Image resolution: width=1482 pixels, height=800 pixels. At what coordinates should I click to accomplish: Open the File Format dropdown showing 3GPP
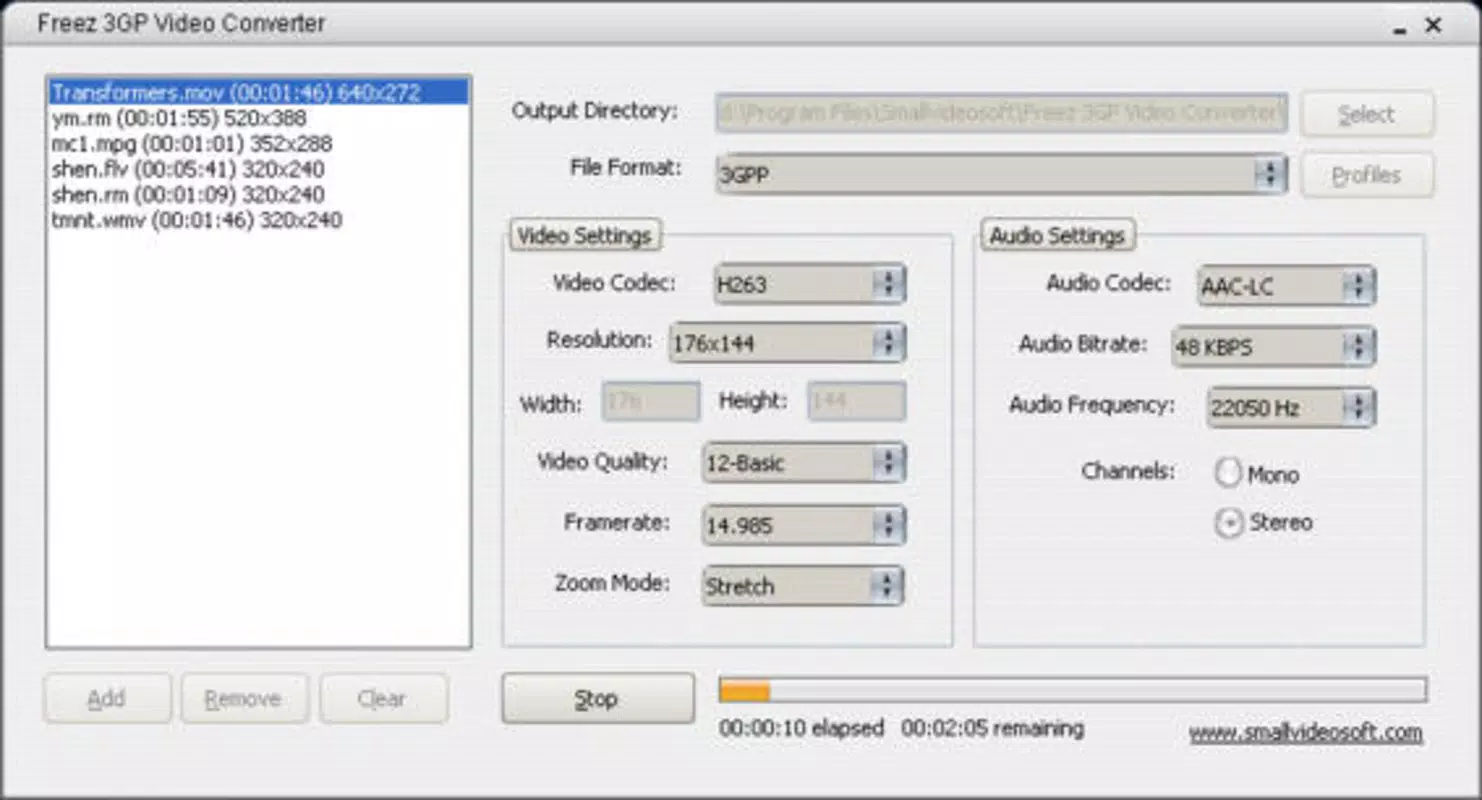(1001, 174)
